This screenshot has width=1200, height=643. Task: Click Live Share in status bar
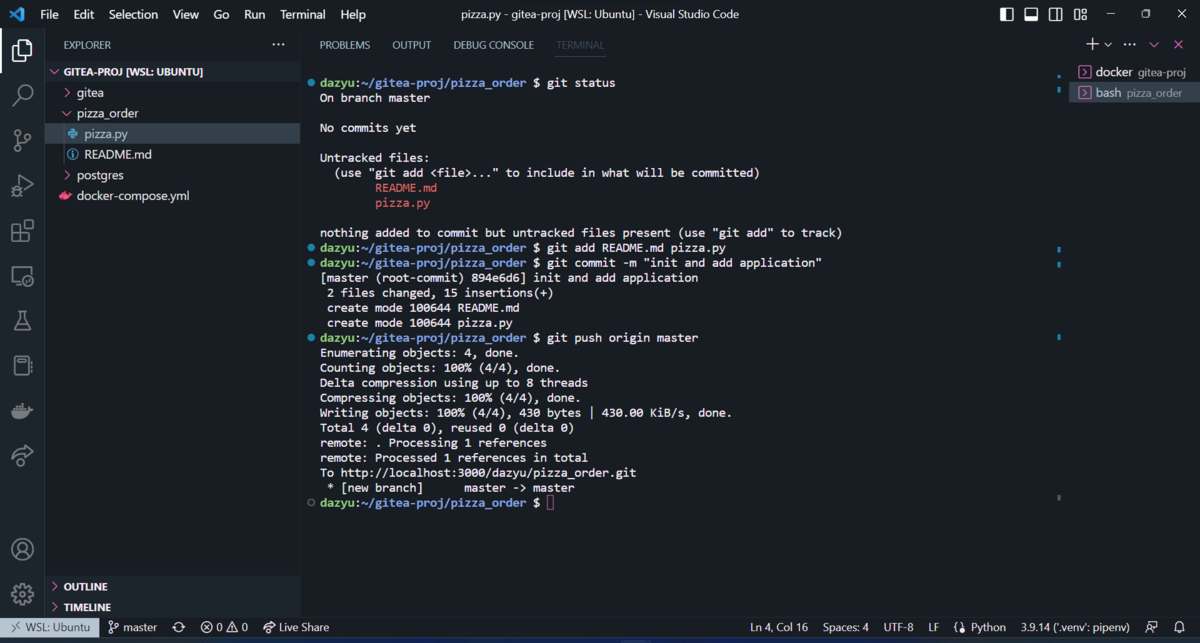pyautogui.click(x=296, y=627)
